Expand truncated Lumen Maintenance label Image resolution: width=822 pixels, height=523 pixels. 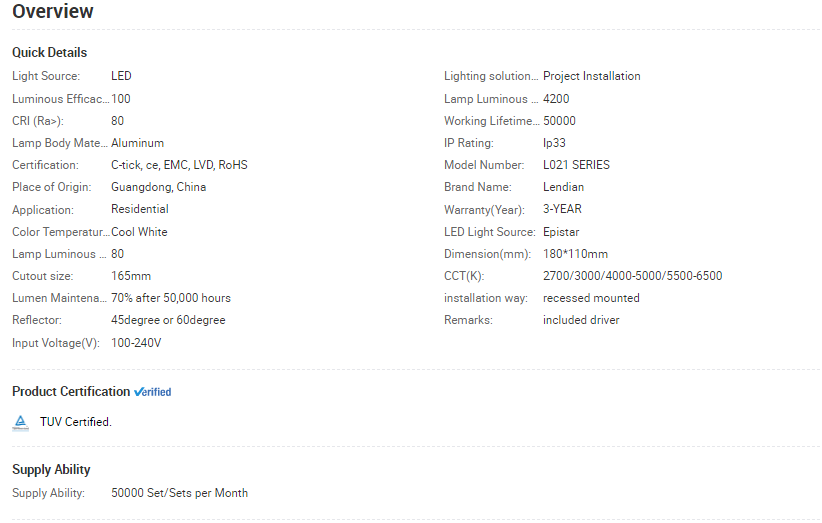(x=60, y=298)
